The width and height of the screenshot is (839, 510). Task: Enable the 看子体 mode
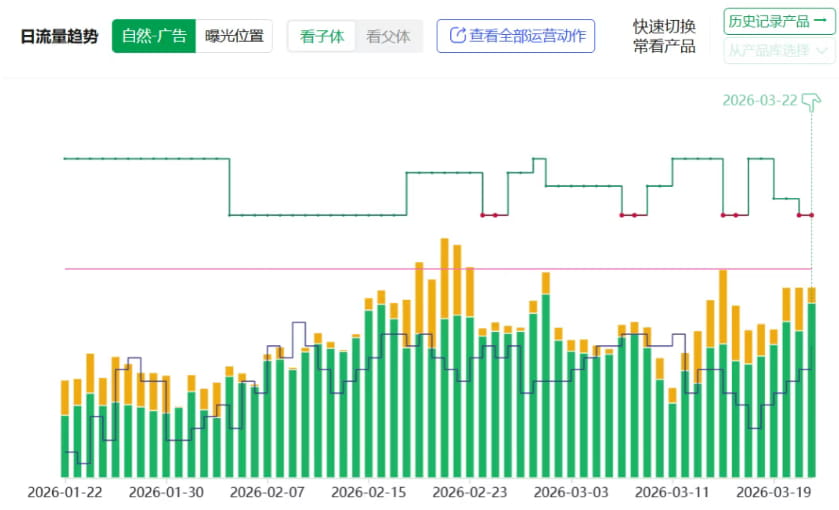[321, 36]
